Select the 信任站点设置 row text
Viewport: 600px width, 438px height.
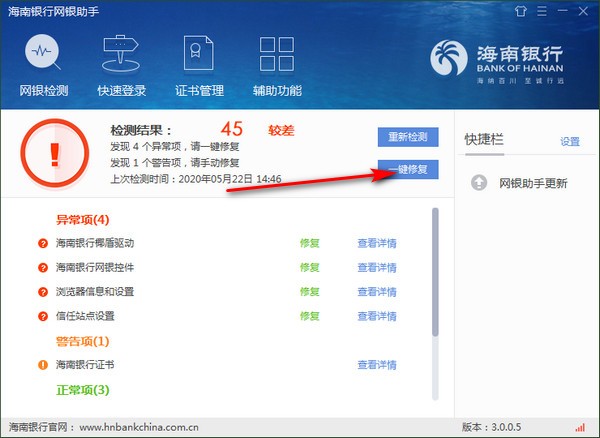(85, 316)
